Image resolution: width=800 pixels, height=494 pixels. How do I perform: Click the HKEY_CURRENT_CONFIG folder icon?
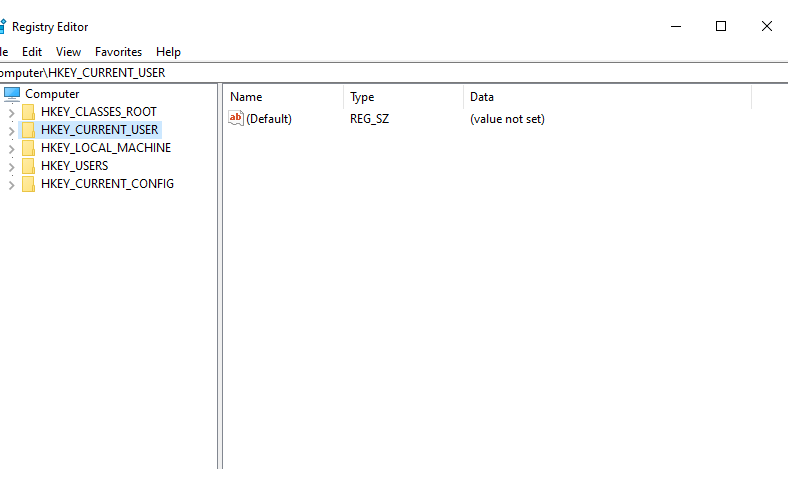[x=29, y=184]
